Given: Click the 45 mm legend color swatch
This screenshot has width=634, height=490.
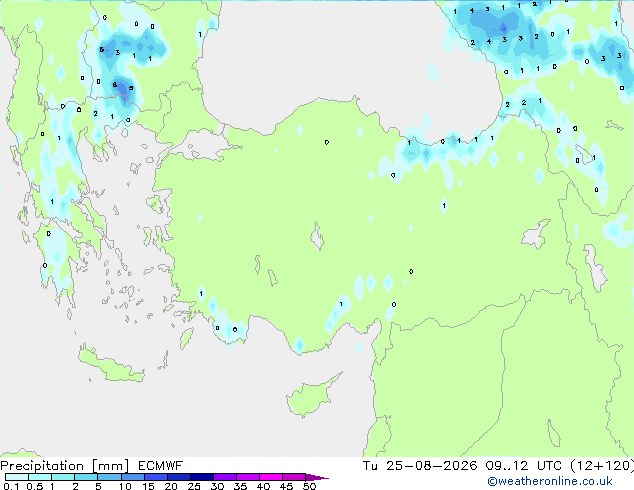Looking at the screenshot, I should point(294,477).
